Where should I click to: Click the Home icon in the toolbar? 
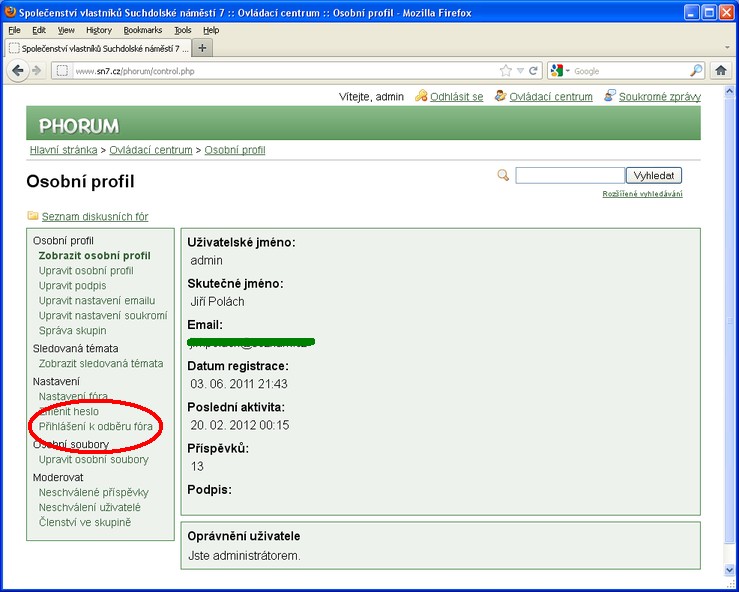tap(721, 70)
